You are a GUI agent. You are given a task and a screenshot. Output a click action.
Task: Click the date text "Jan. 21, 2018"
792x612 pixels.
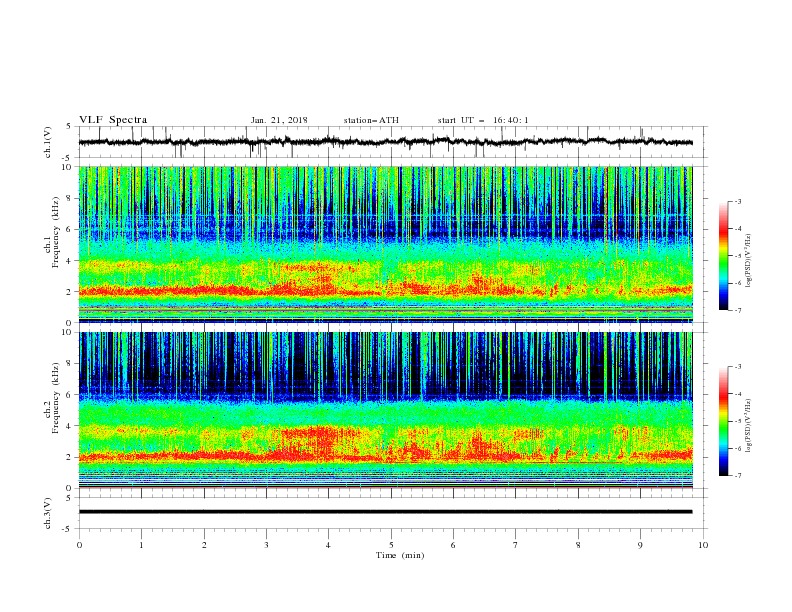[279, 120]
